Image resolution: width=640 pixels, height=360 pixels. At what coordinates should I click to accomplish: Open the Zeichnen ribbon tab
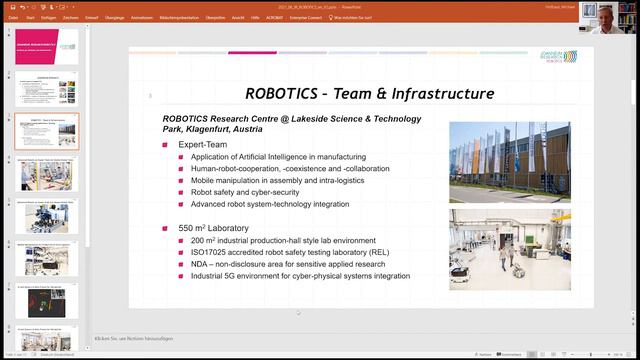click(x=71, y=18)
